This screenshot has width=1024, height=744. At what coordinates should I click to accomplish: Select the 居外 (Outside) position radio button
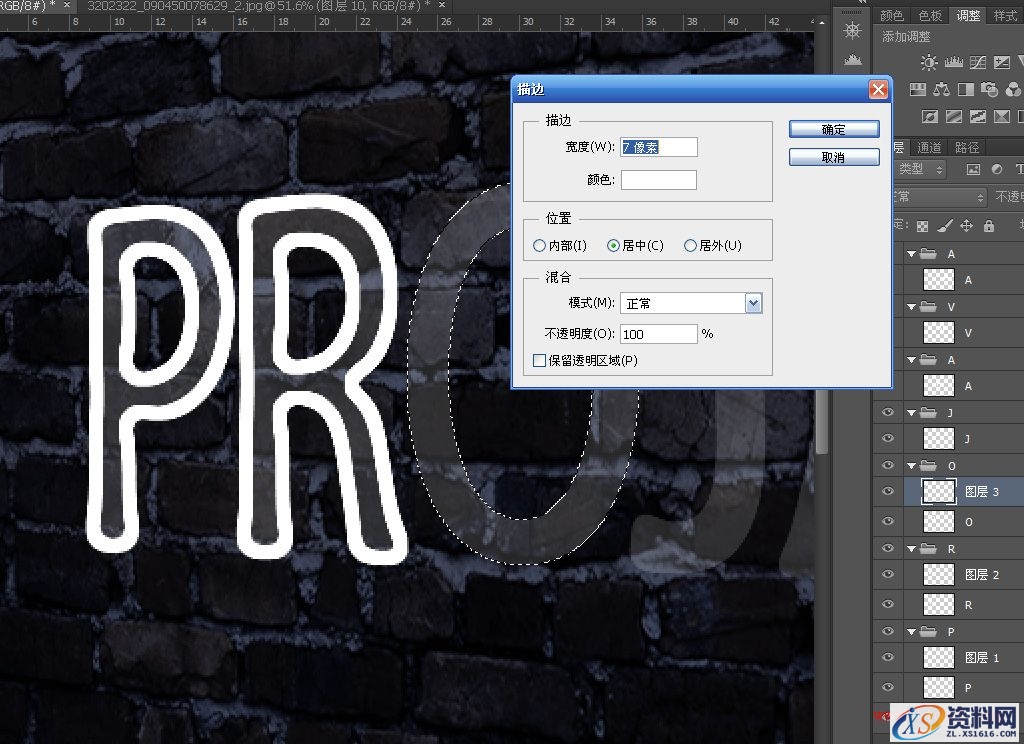pyautogui.click(x=690, y=246)
